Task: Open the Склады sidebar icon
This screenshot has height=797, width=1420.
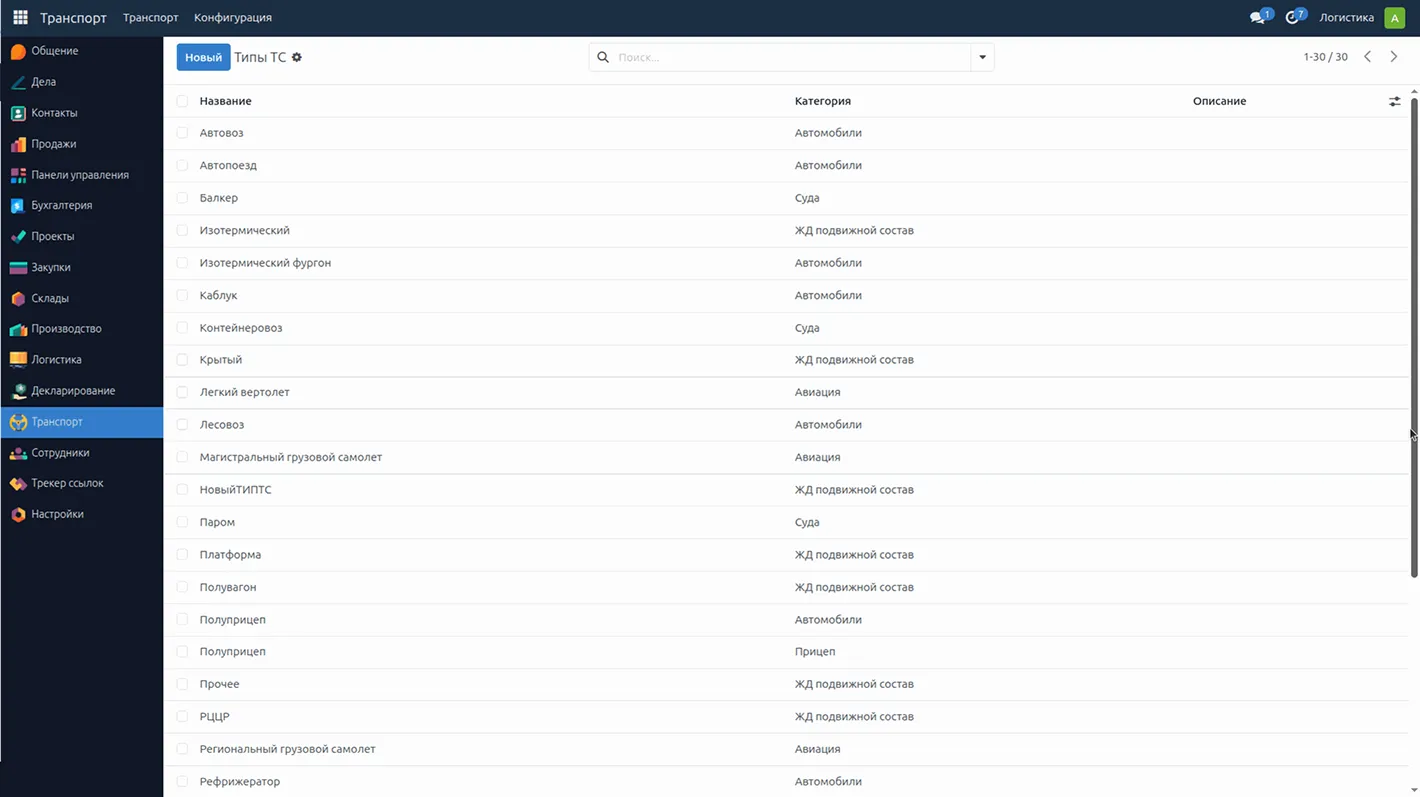Action: 18,298
